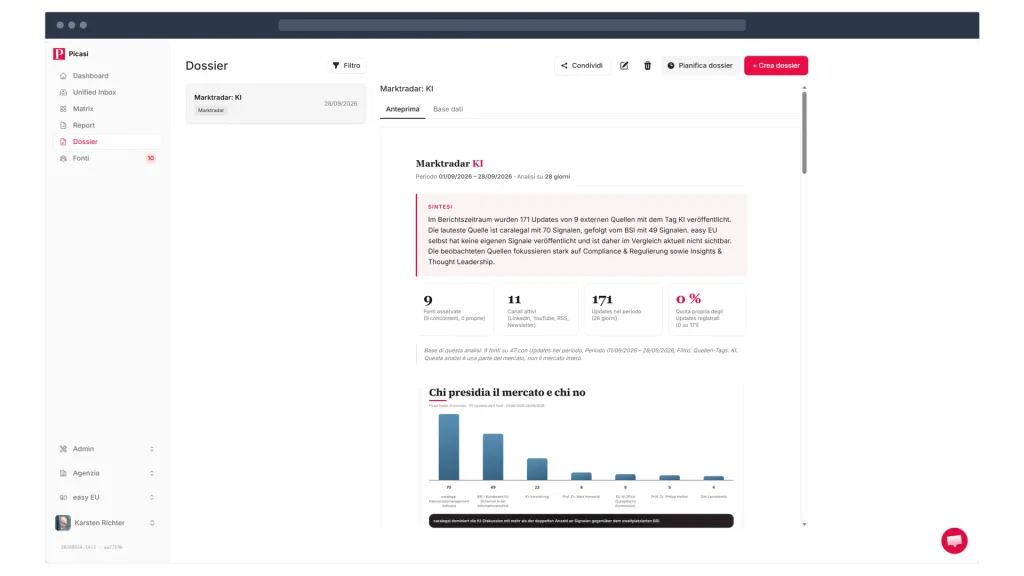The height and width of the screenshot is (576, 1024).
Task: Click the Pianifica dossier button
Action: tap(699, 65)
